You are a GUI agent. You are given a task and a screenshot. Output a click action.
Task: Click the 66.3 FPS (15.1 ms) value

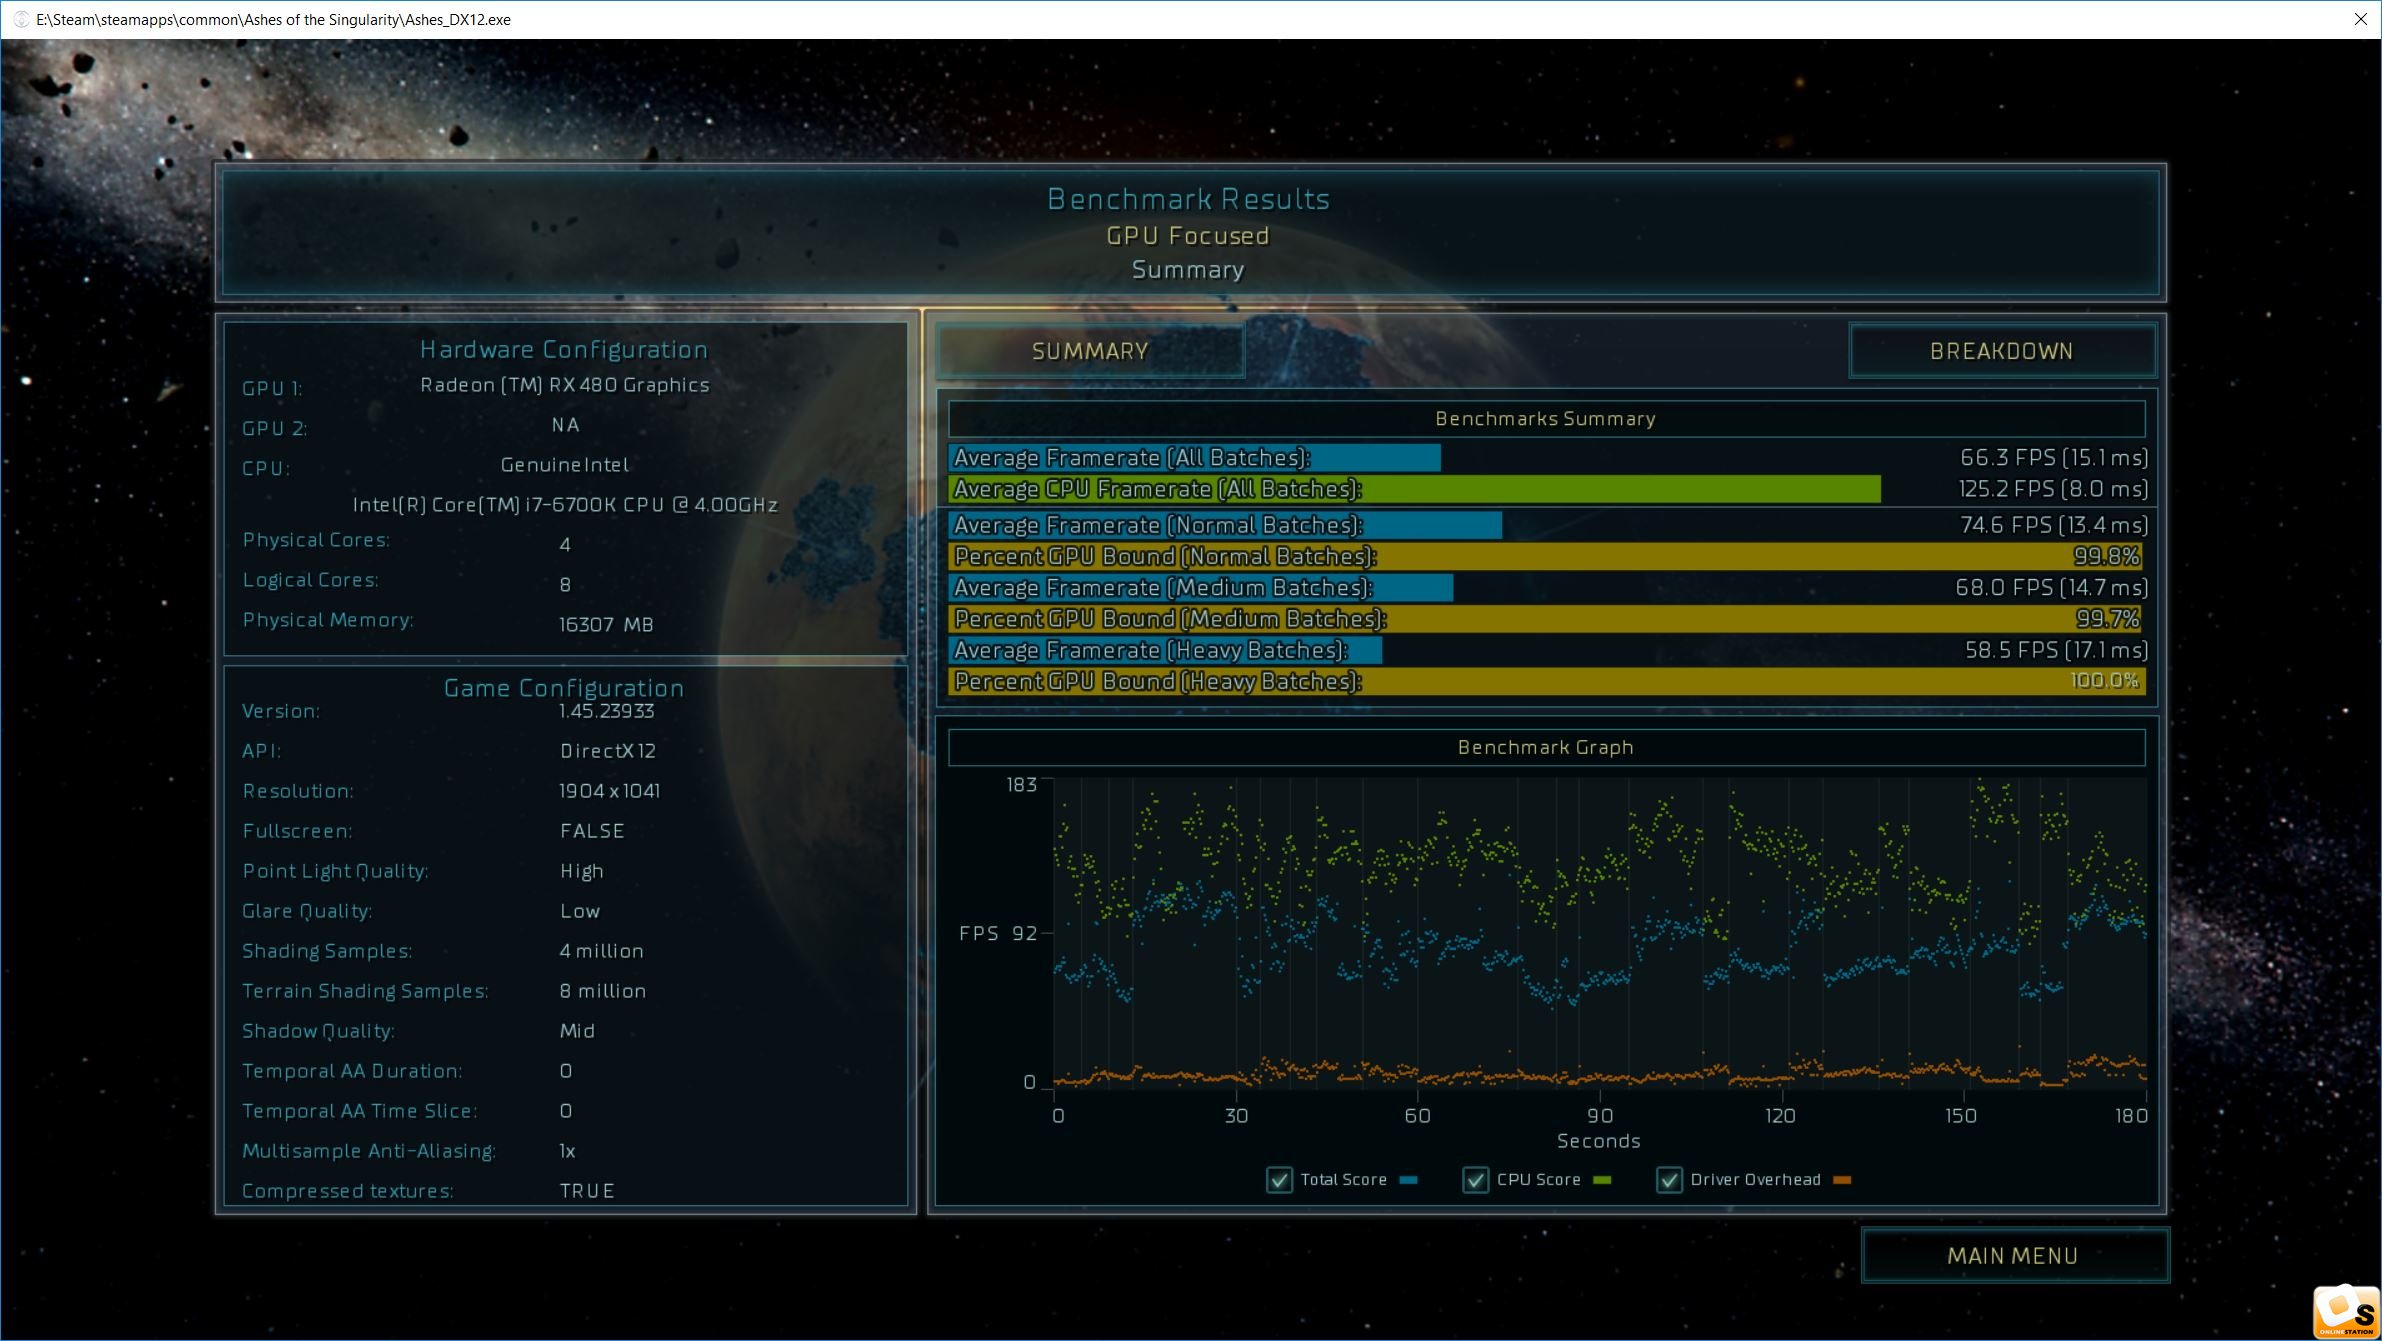[x=2053, y=458]
